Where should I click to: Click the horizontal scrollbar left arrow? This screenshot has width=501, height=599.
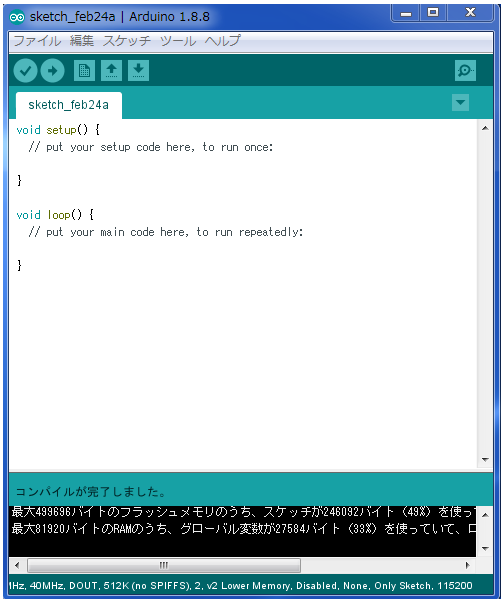[x=17, y=565]
